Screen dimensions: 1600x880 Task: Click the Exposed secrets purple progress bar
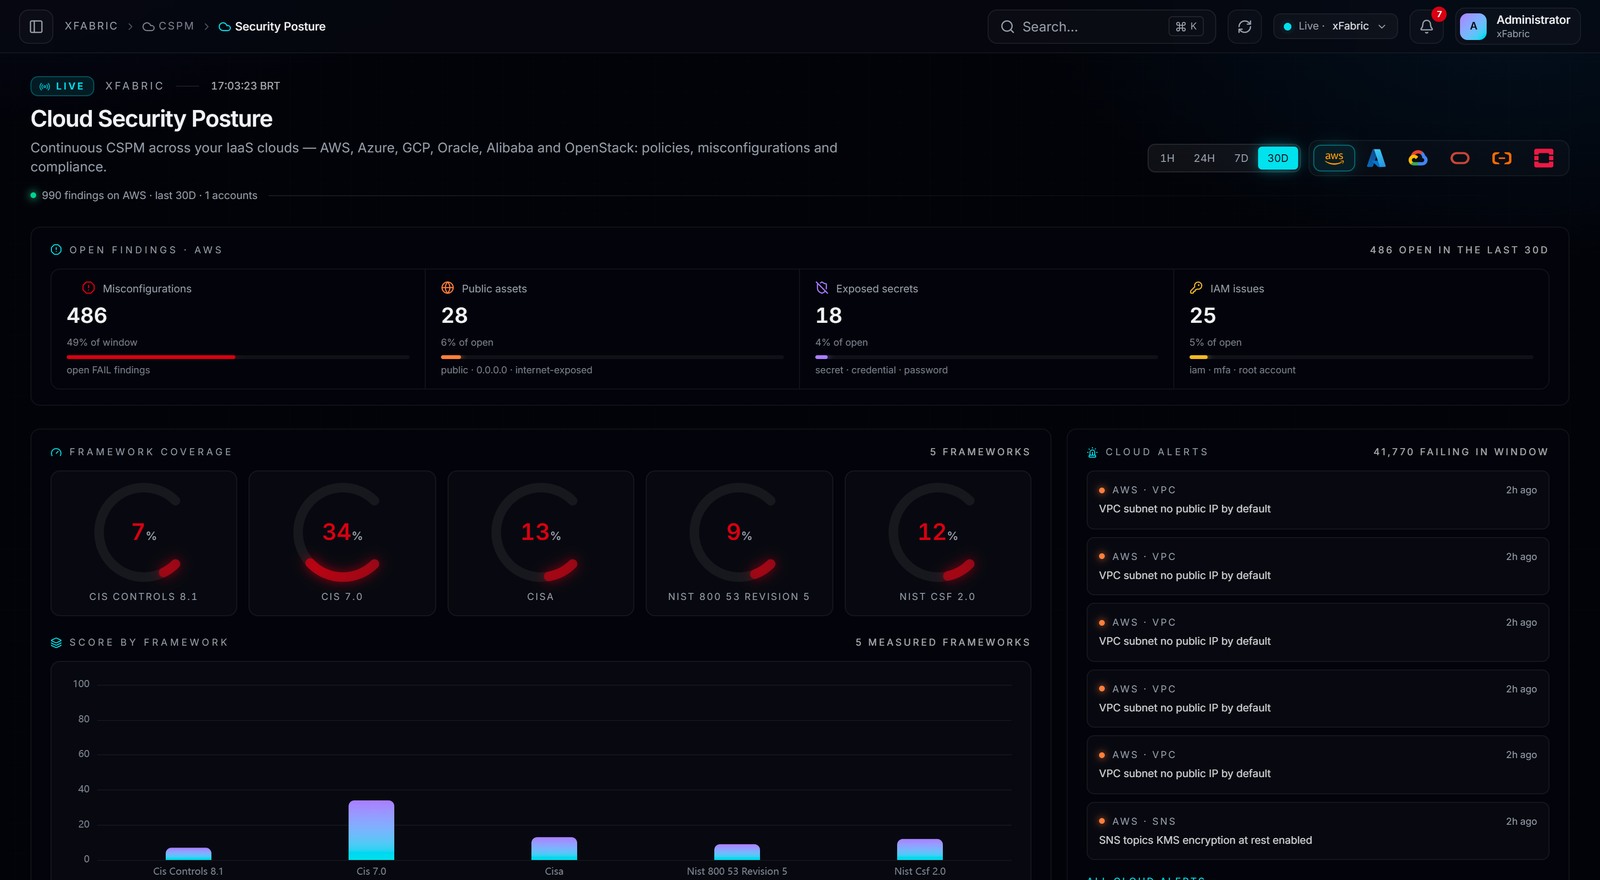click(822, 357)
